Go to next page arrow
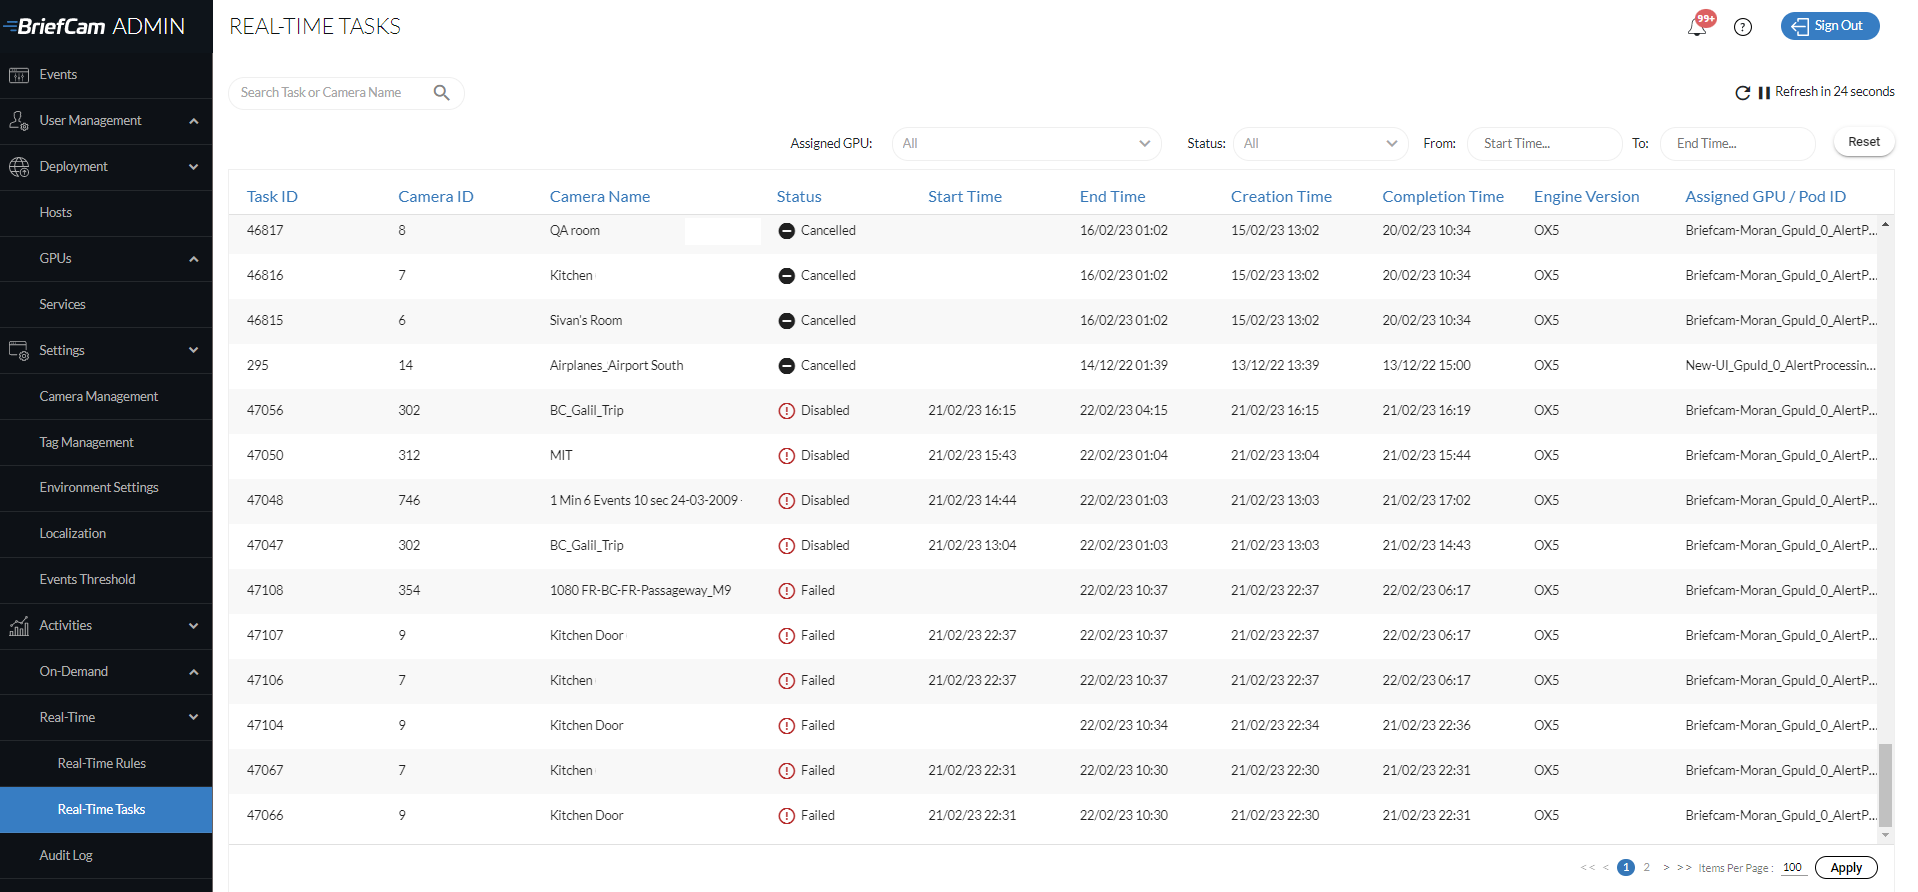The height and width of the screenshot is (892, 1918). [1666, 868]
